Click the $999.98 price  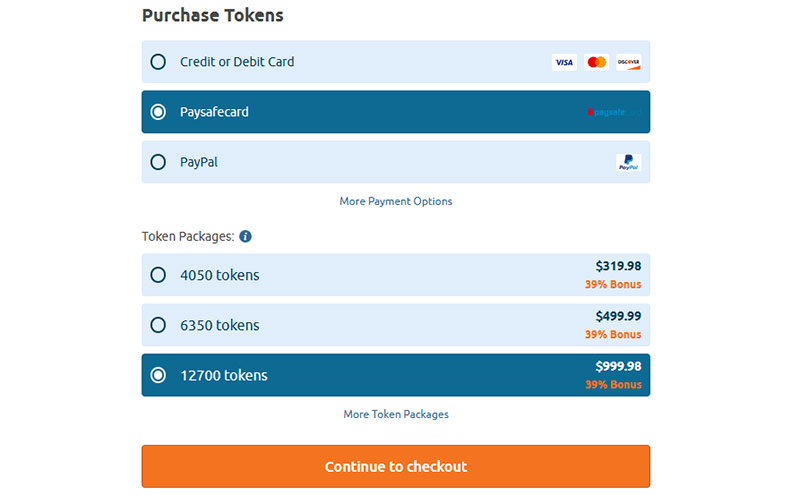click(618, 366)
